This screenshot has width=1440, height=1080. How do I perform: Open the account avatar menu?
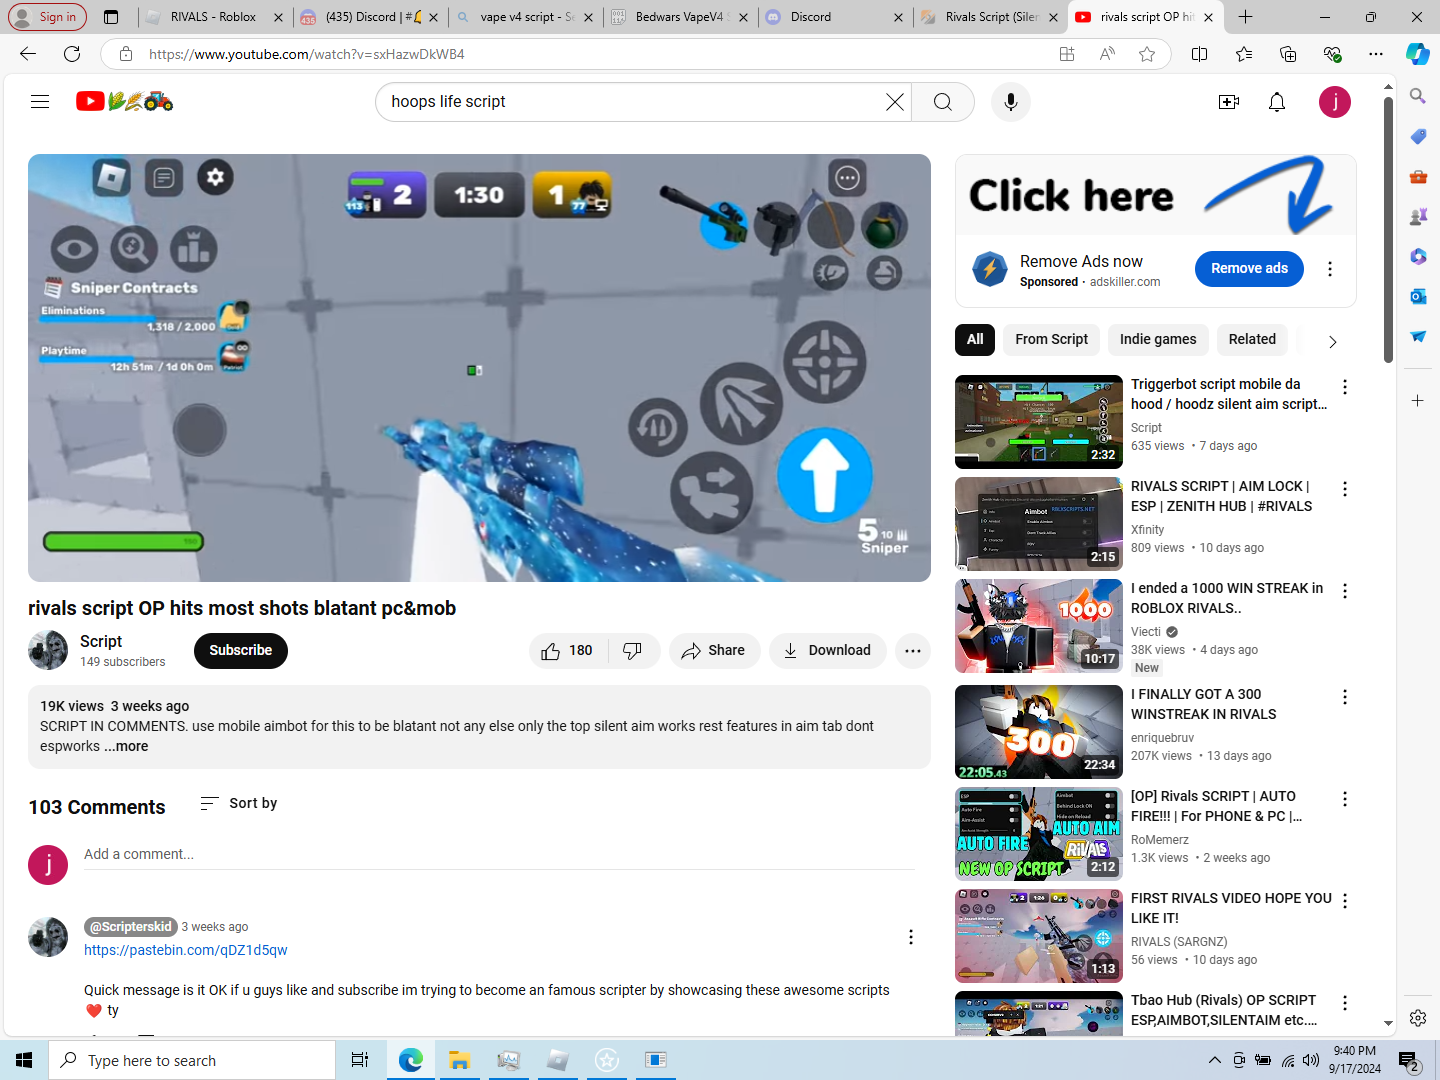(1335, 102)
